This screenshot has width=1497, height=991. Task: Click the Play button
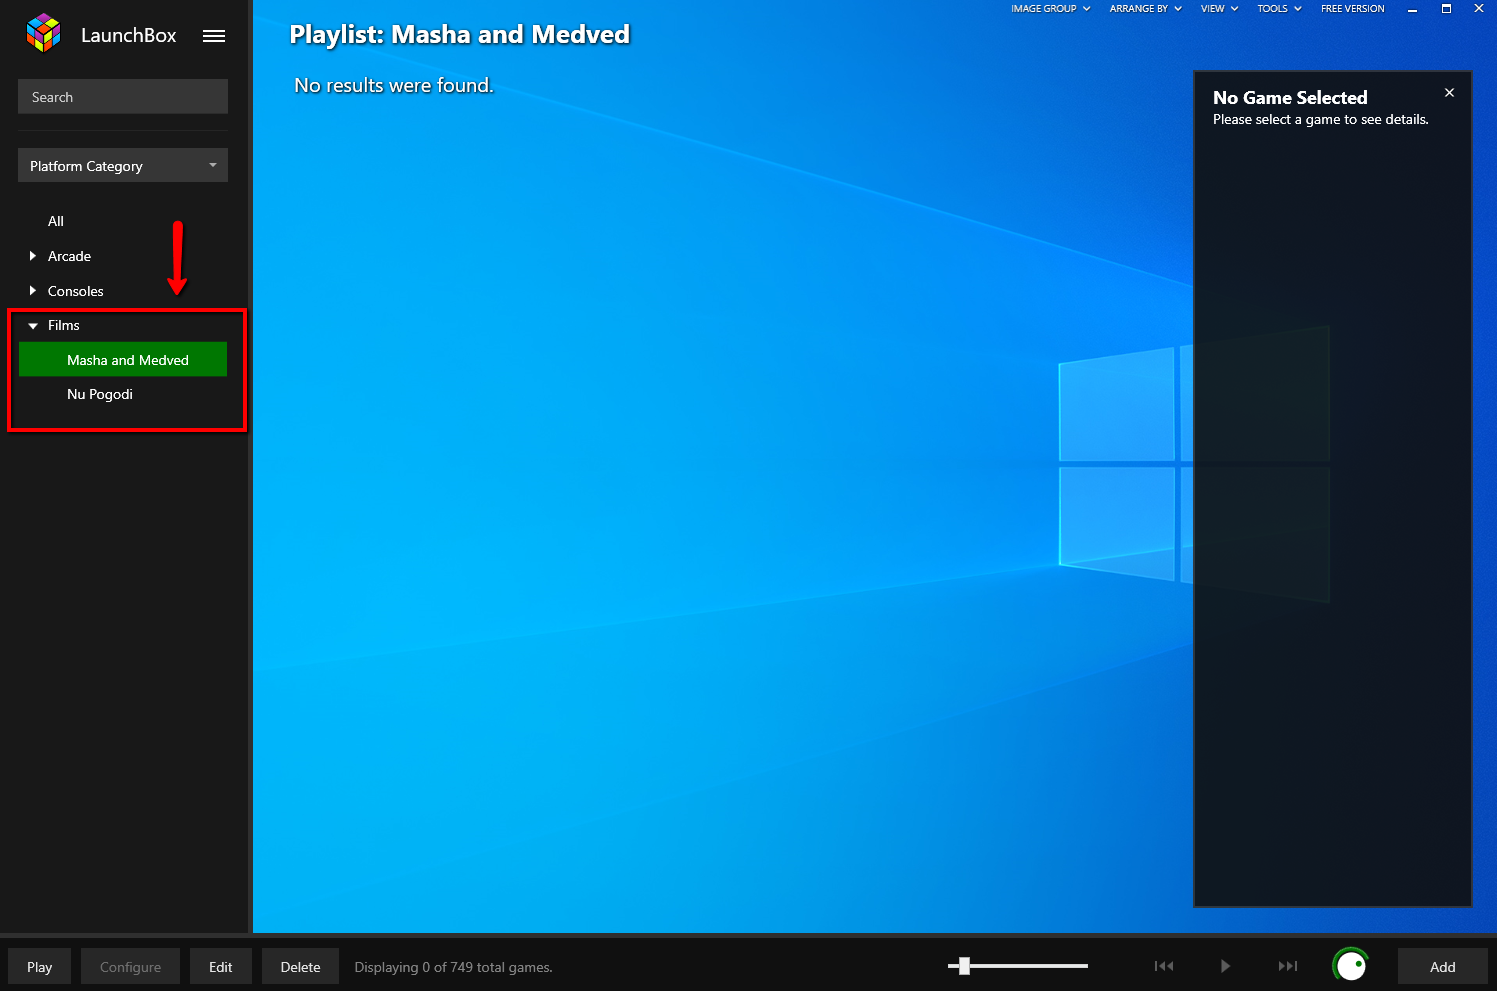40,967
